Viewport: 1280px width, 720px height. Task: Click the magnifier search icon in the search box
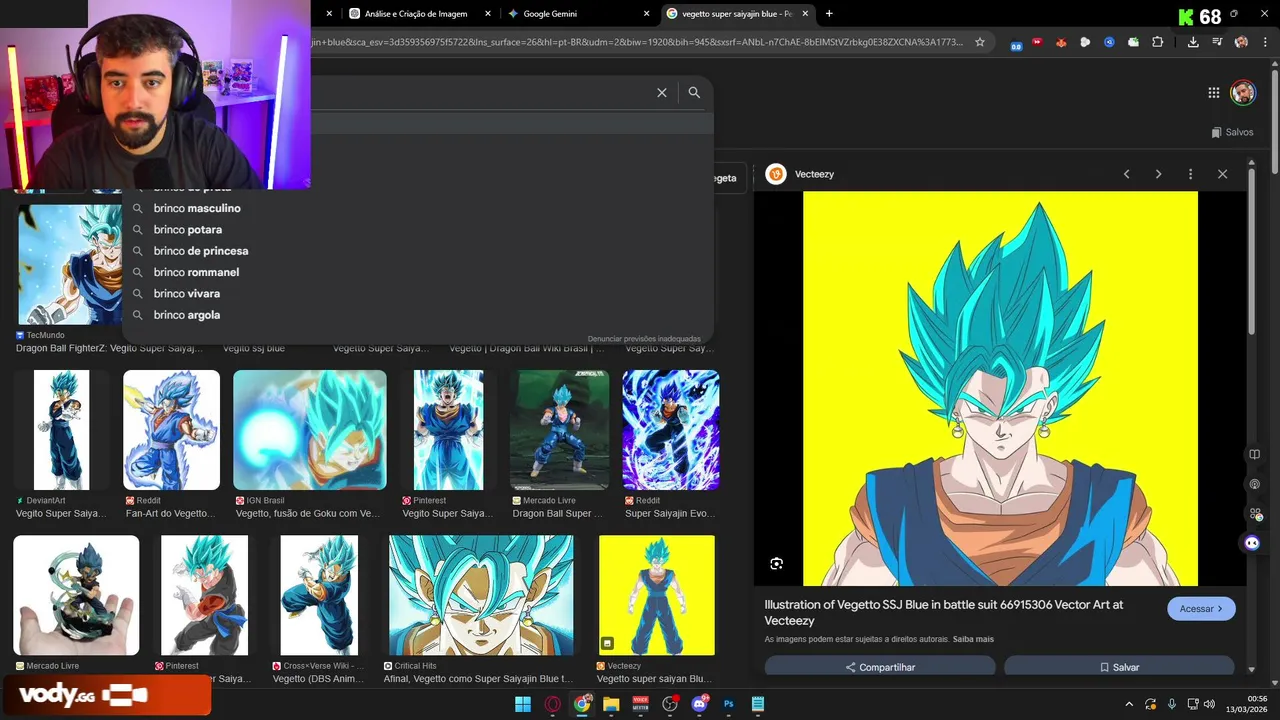pyautogui.click(x=694, y=92)
